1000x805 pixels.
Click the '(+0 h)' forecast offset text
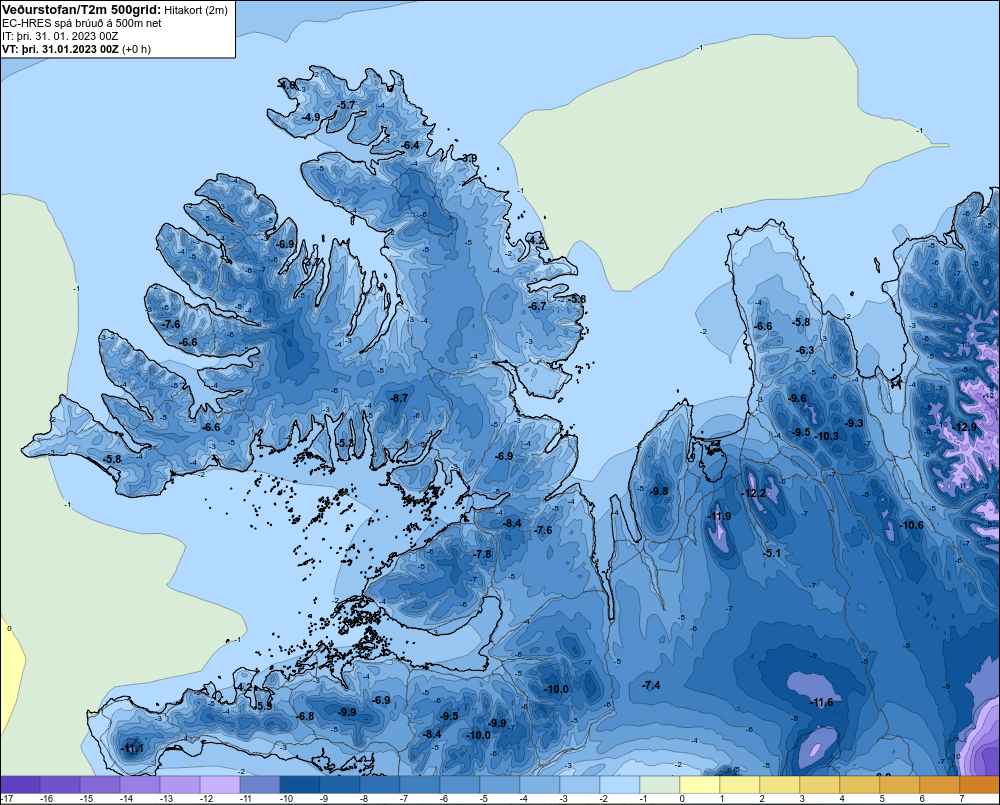[136, 49]
